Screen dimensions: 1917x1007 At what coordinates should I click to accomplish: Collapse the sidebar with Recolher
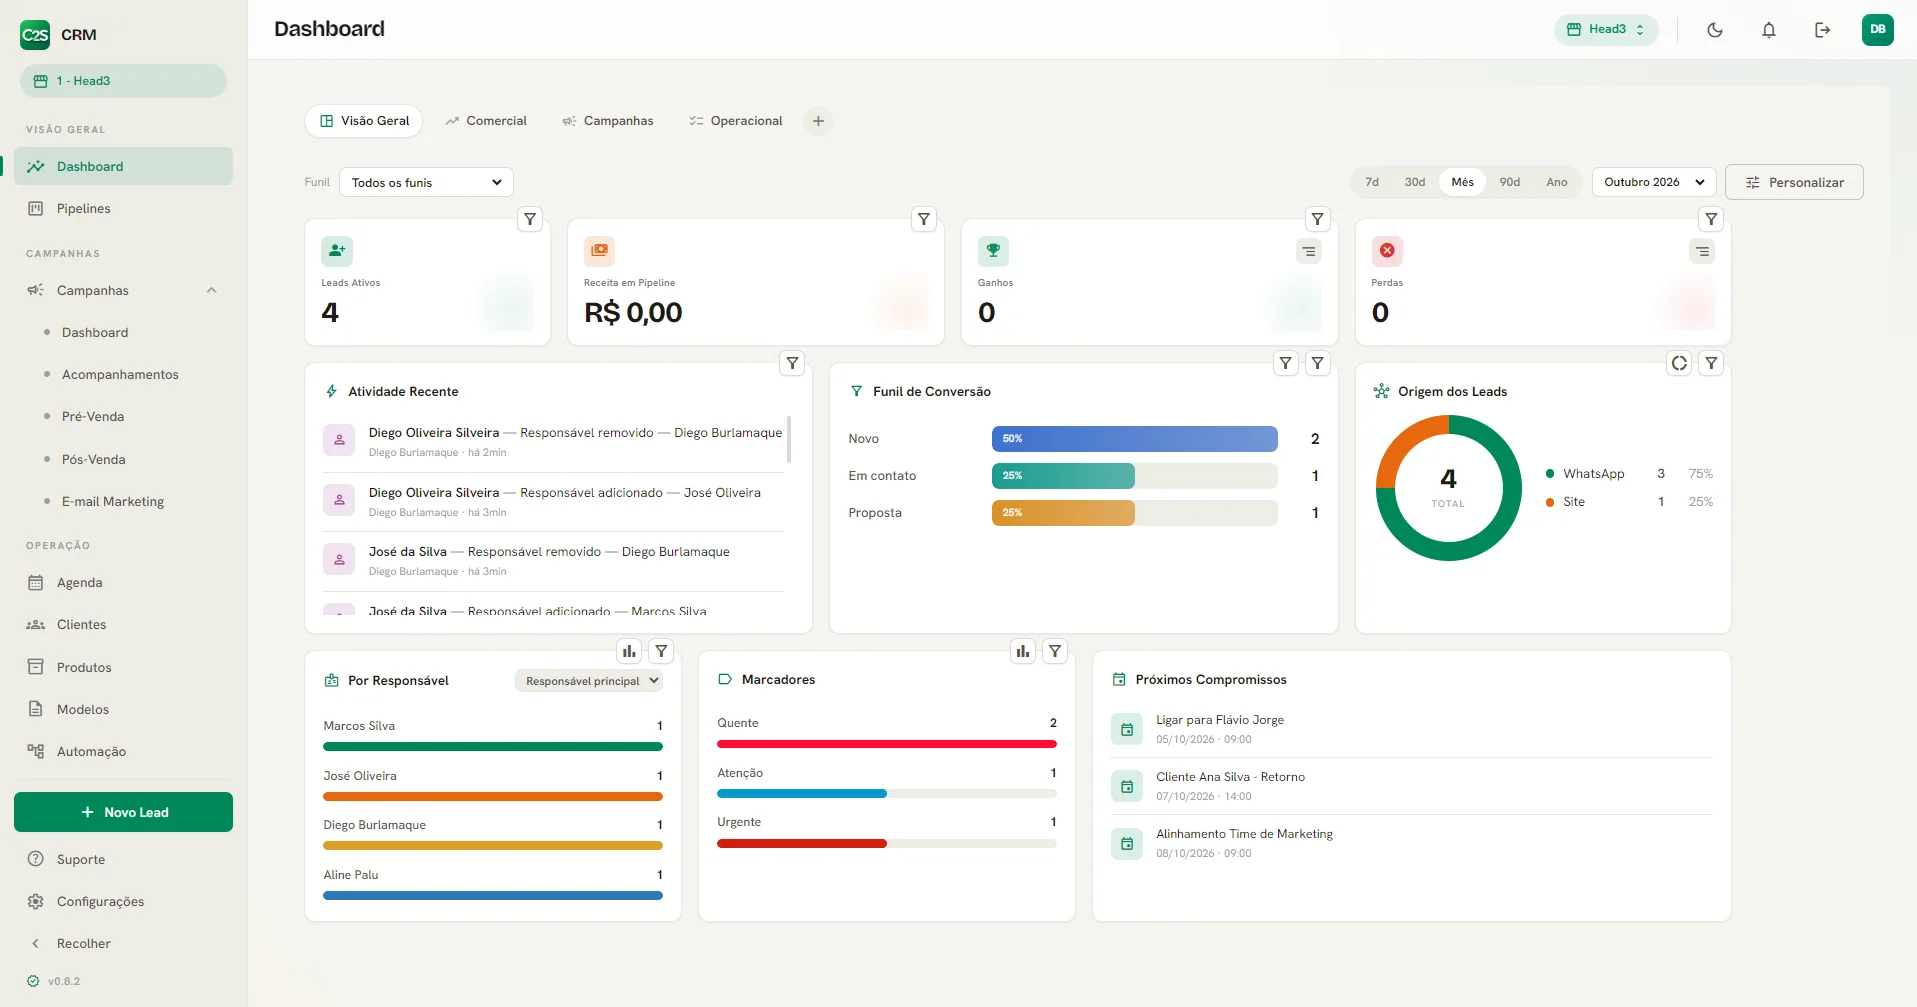click(123, 943)
